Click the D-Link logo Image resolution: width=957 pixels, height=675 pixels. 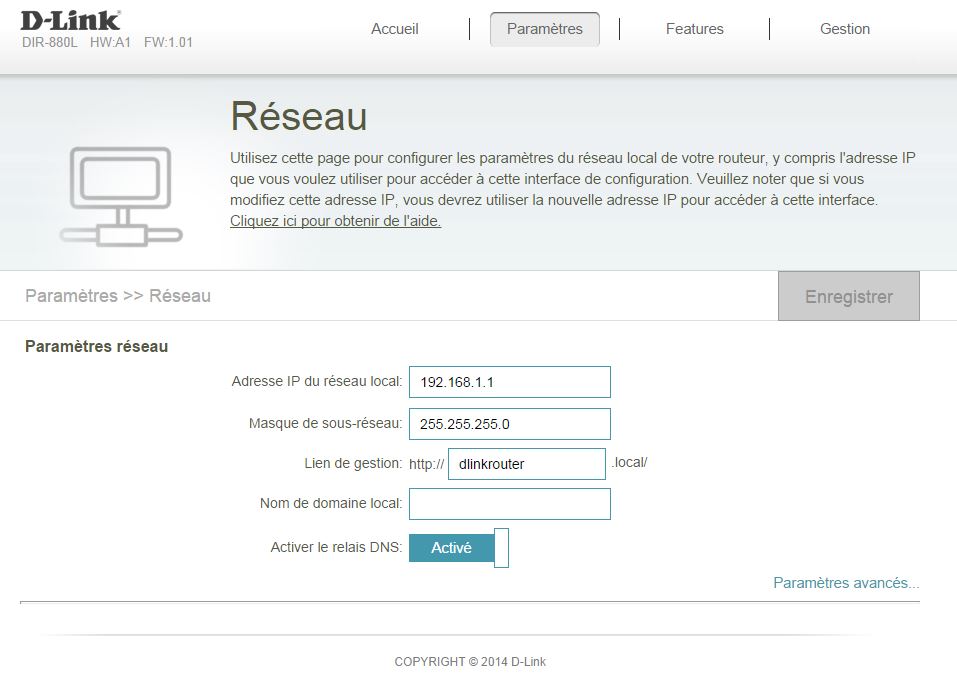pos(70,20)
